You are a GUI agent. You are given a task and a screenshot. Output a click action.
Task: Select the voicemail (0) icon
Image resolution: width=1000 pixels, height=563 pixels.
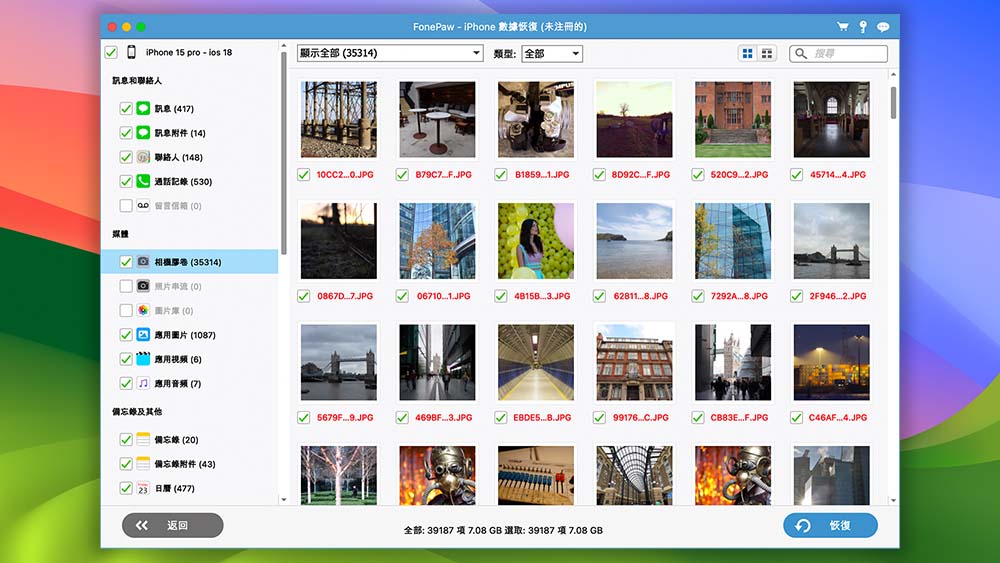143,205
